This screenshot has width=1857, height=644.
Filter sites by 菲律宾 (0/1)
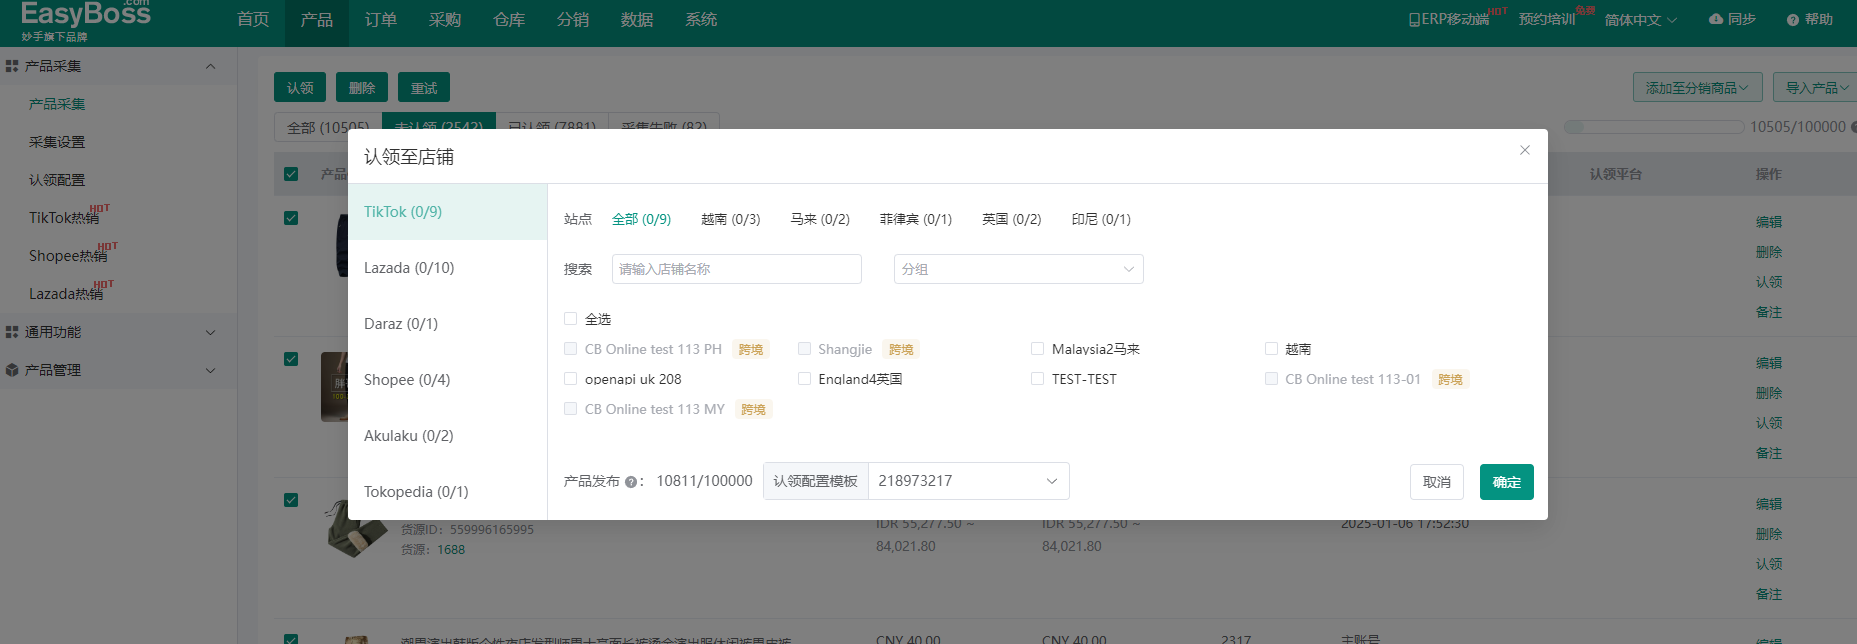click(x=916, y=219)
